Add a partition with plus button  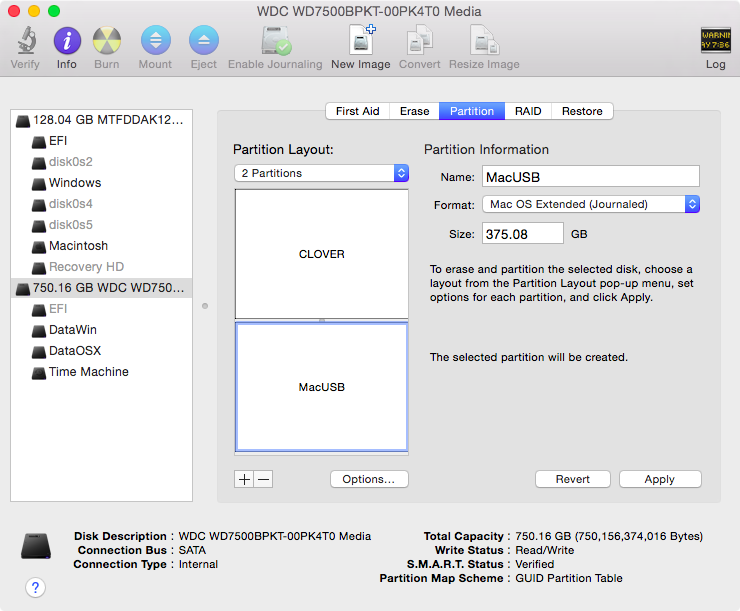pyautogui.click(x=244, y=479)
